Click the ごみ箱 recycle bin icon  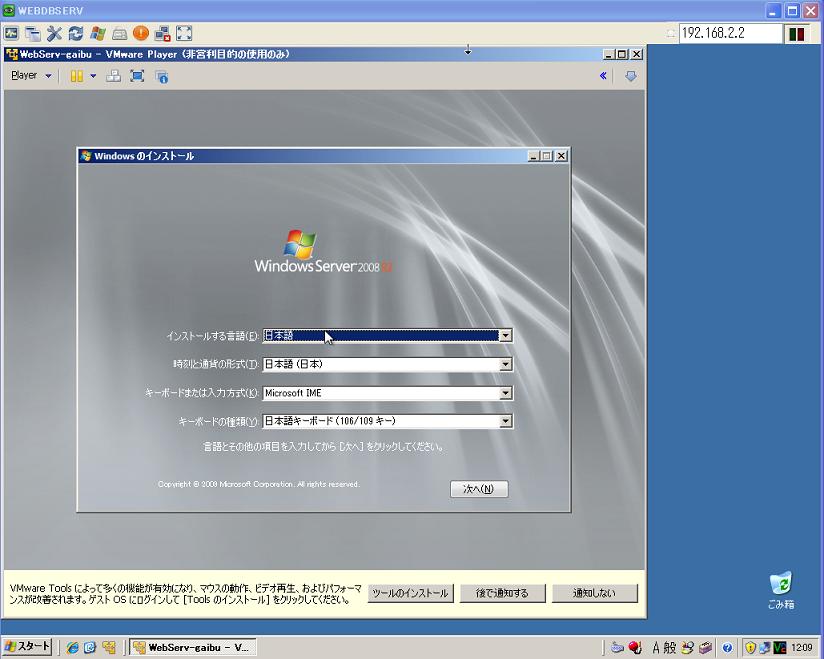click(781, 590)
